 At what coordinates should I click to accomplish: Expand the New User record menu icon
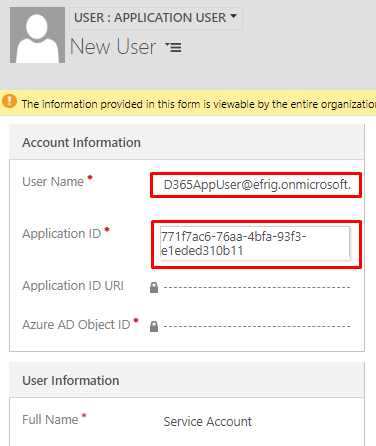coord(173,47)
